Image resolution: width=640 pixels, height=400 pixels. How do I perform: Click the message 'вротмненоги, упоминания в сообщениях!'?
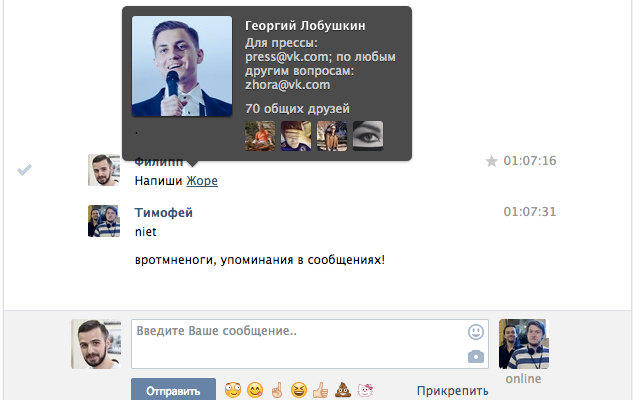coord(260,260)
